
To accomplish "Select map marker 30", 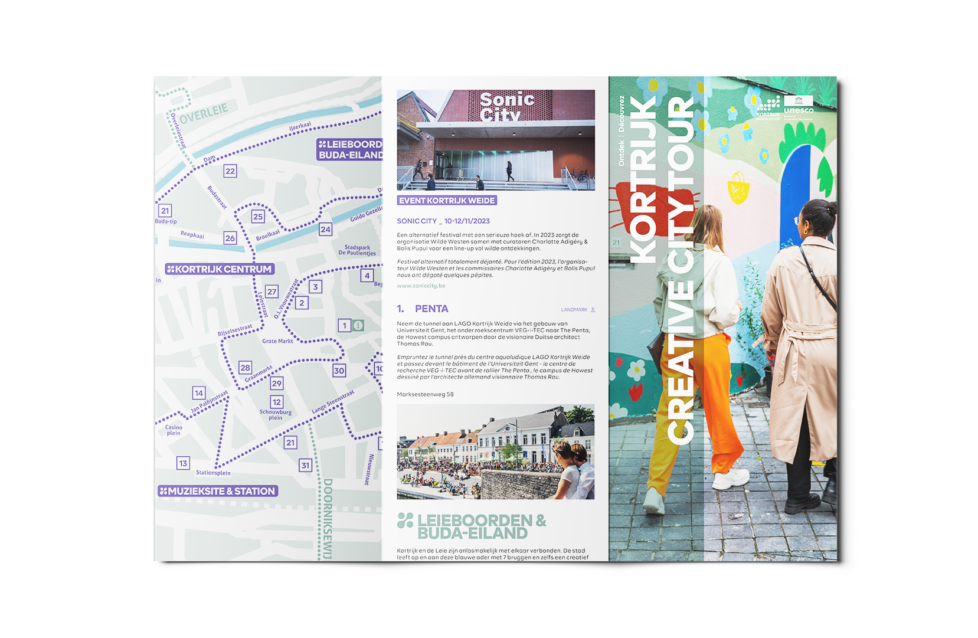I will coord(339,370).
